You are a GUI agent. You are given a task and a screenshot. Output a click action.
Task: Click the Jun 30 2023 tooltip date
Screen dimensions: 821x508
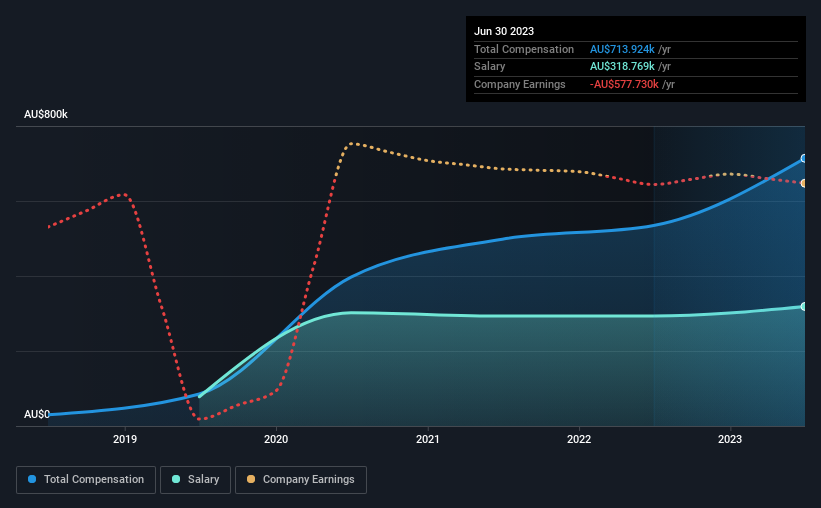click(504, 31)
